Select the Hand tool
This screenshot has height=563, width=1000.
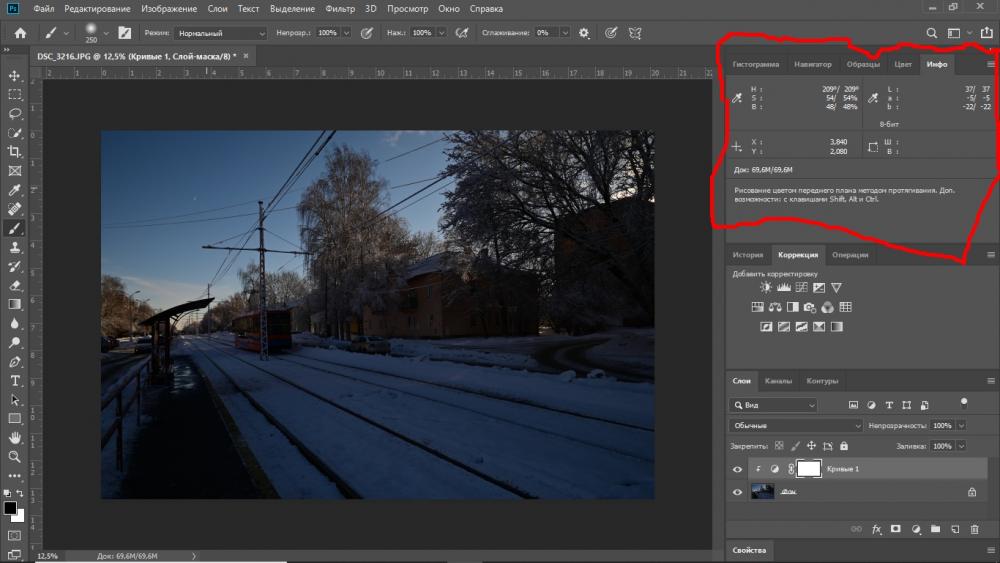(14, 438)
